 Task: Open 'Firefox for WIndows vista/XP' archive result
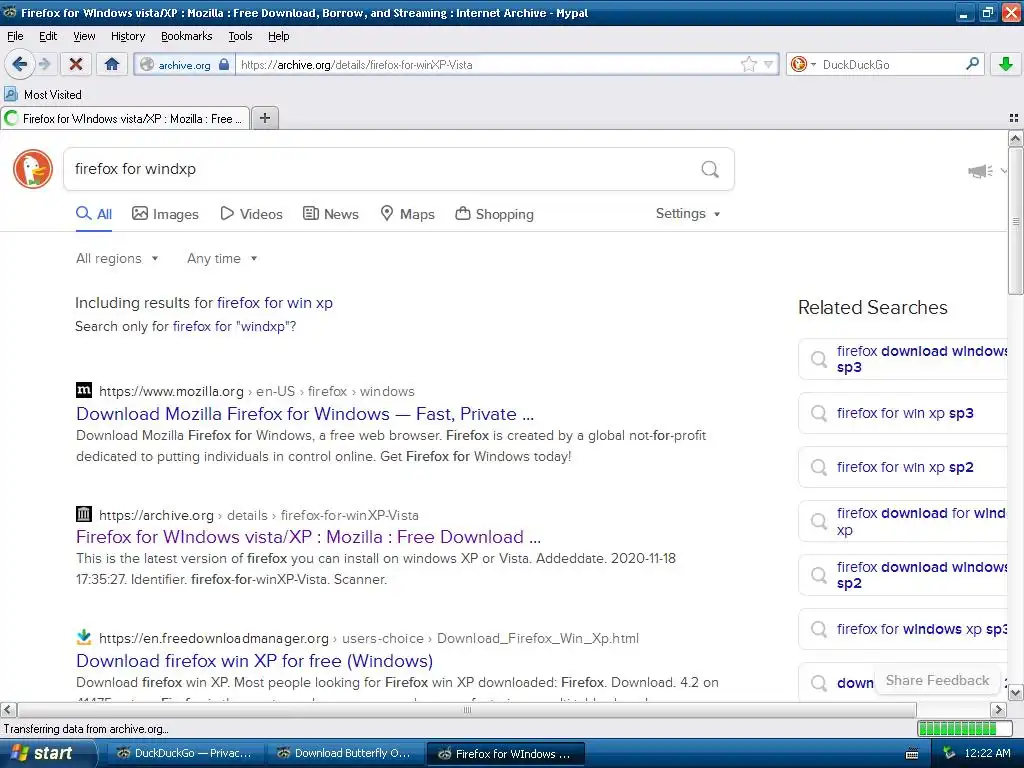308,537
